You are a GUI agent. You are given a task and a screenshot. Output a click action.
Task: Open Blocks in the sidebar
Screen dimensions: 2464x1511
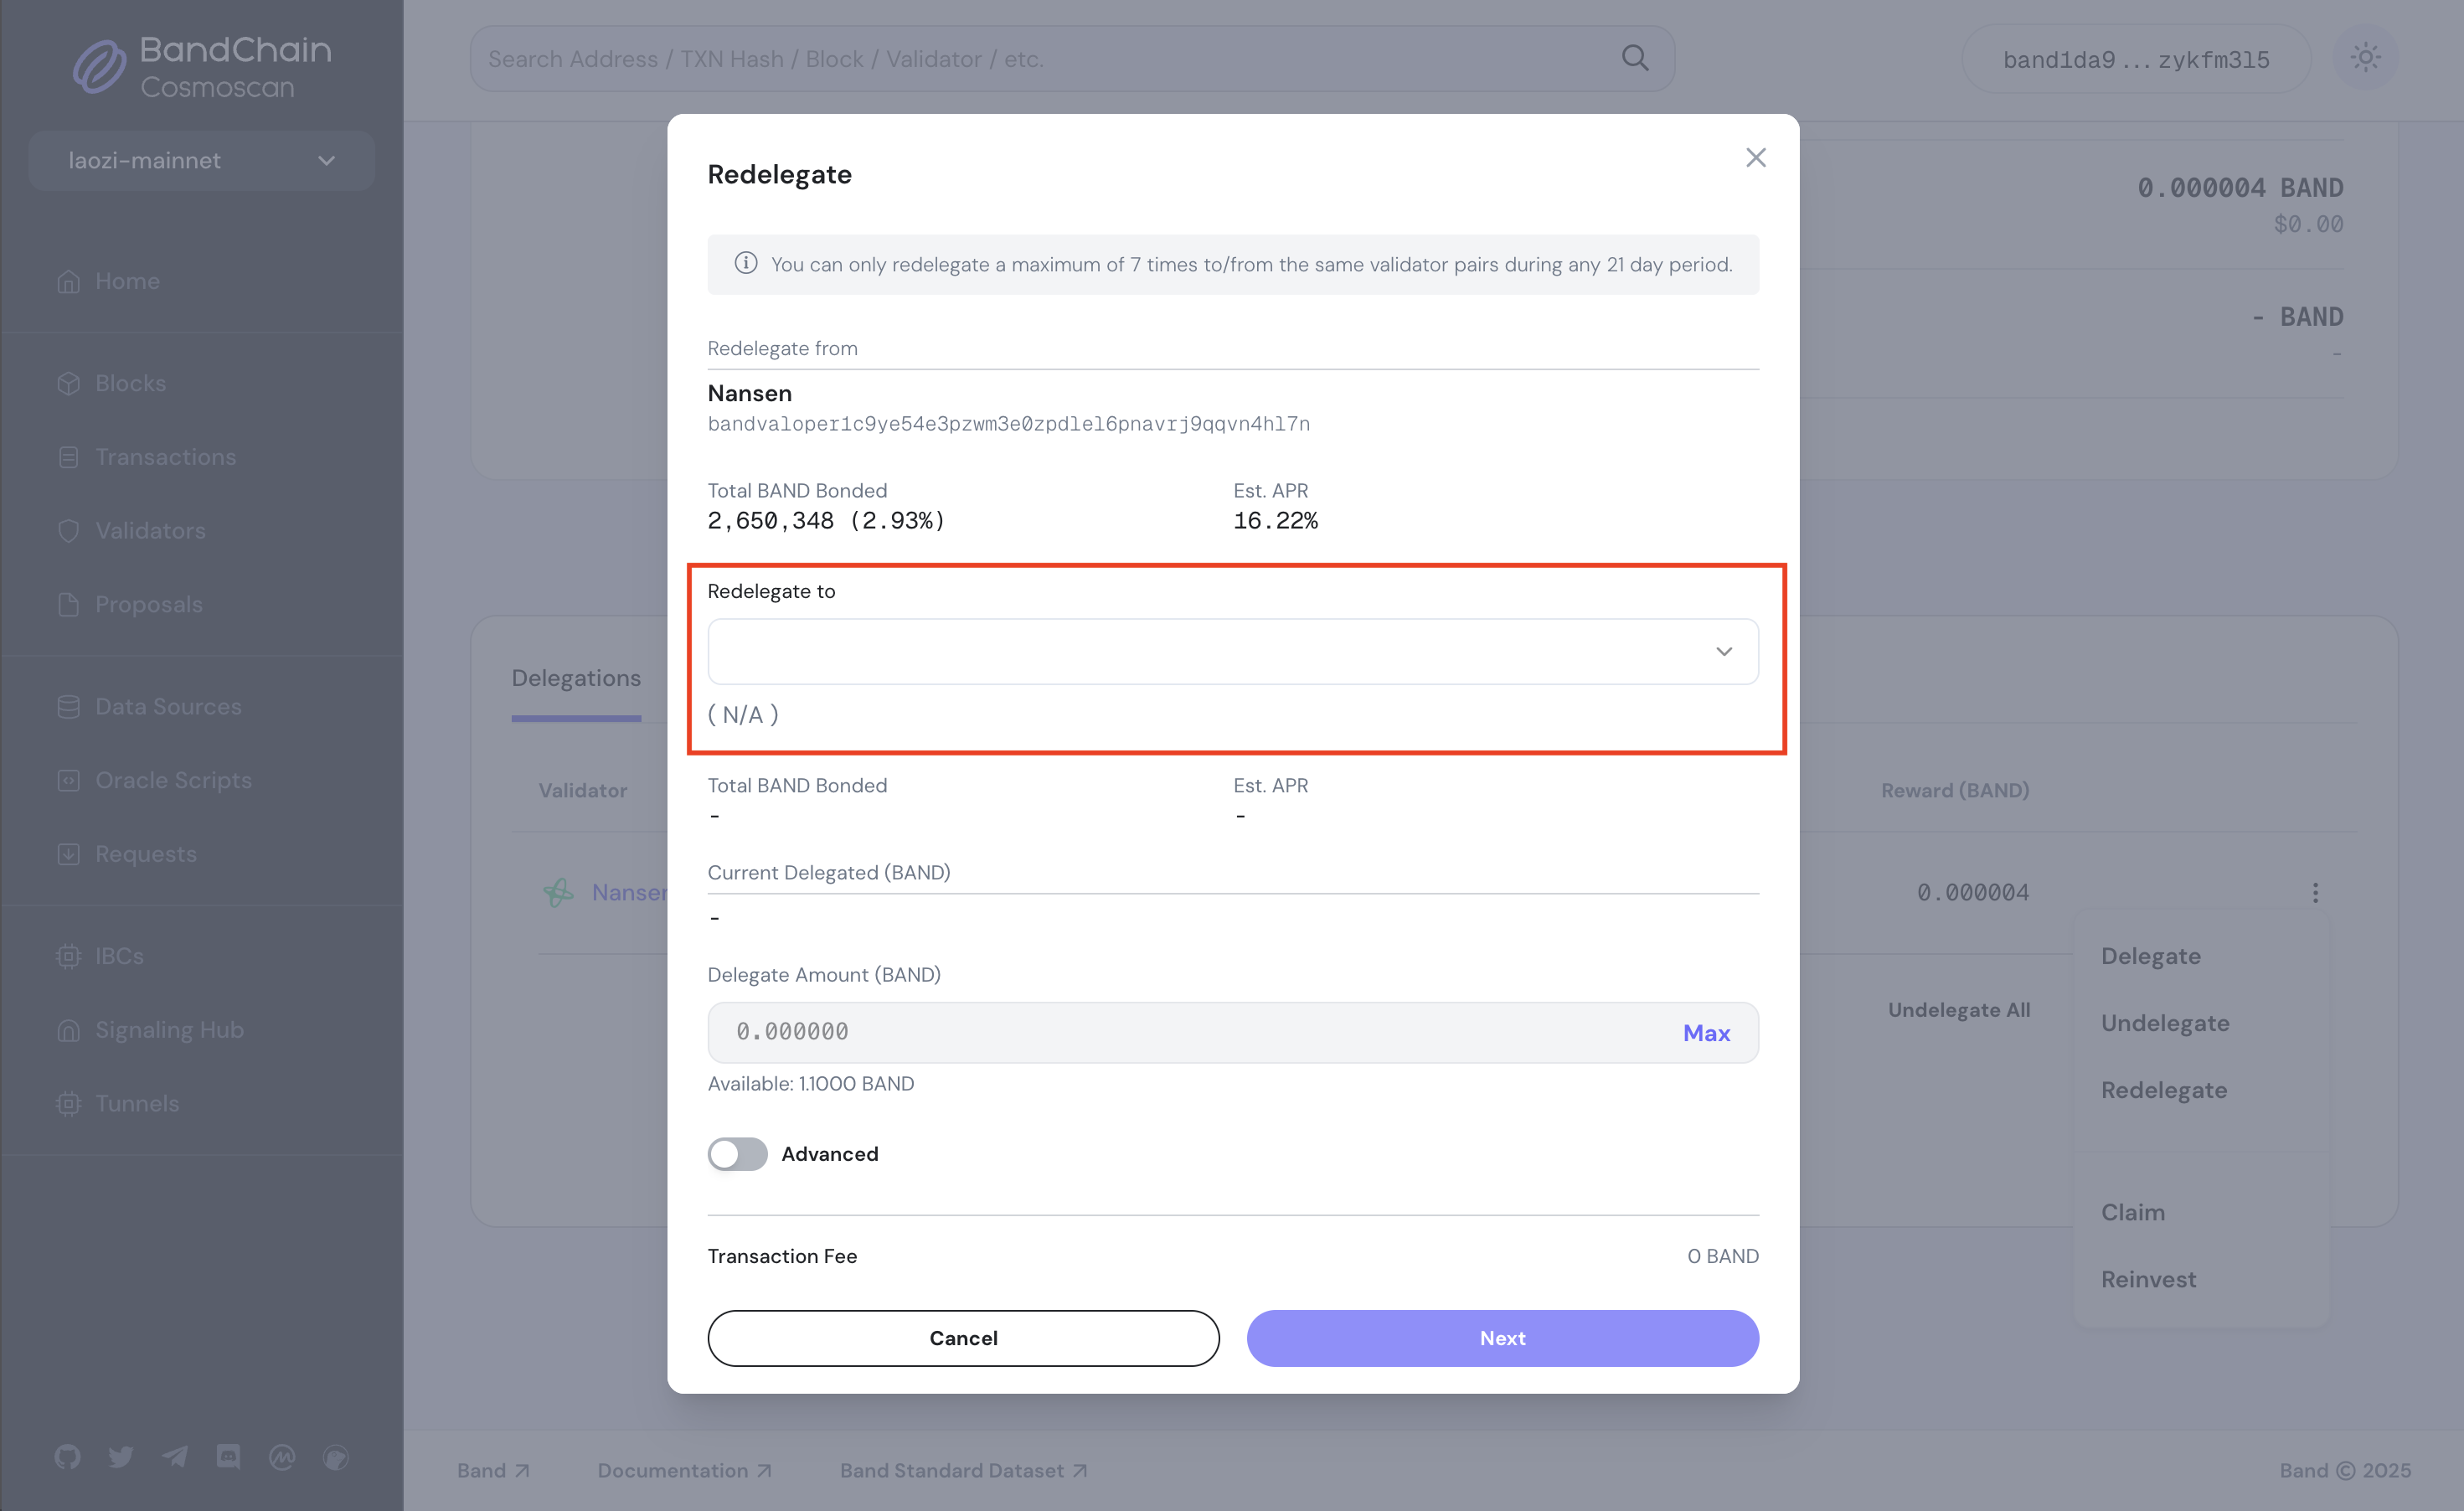130,383
